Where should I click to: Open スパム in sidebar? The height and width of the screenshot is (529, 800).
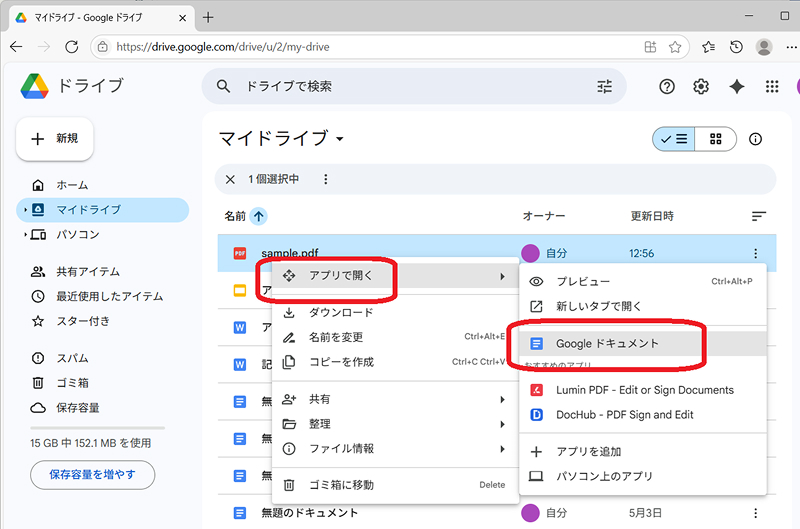(x=102, y=358)
